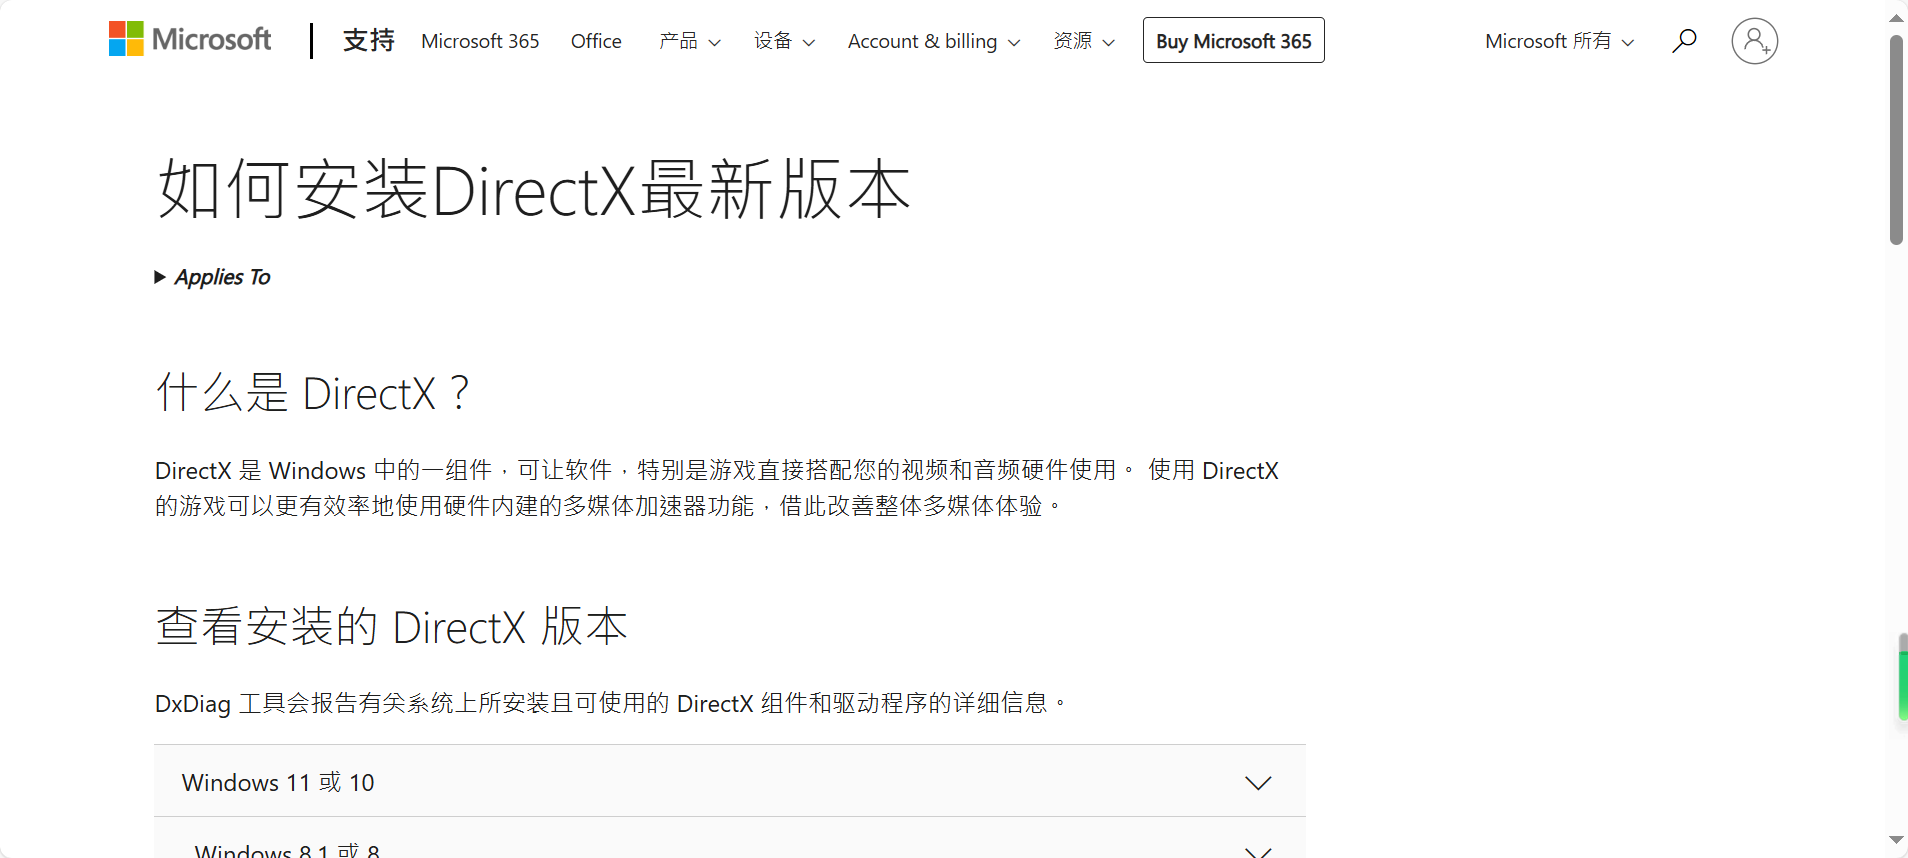This screenshot has height=858, width=1908.
Task: Click the scrollbar down arrow
Action: pos(1896,840)
